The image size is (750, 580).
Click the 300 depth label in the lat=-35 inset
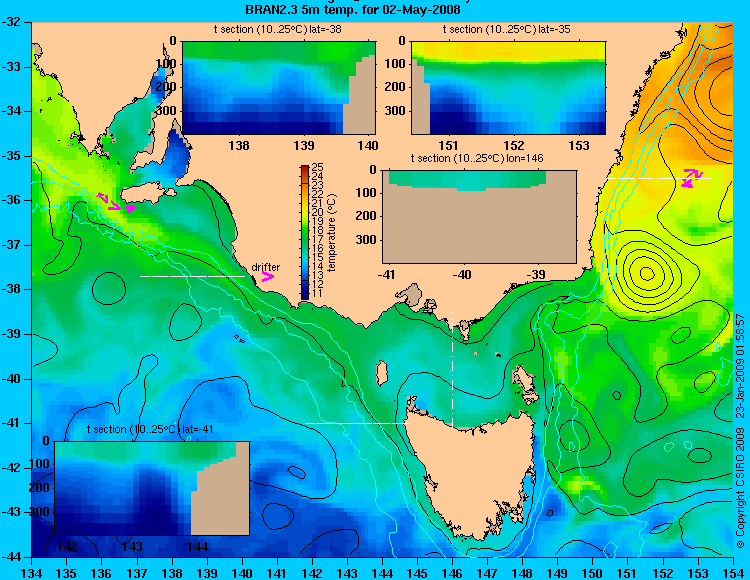395,111
